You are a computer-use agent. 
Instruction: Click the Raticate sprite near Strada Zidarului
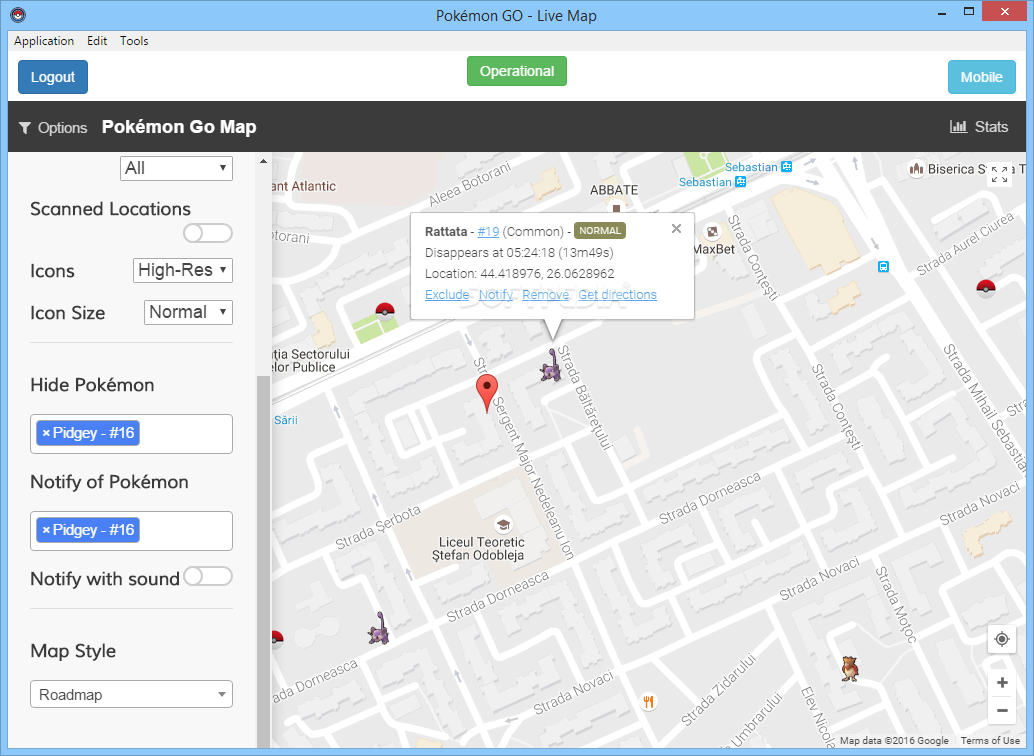point(850,668)
